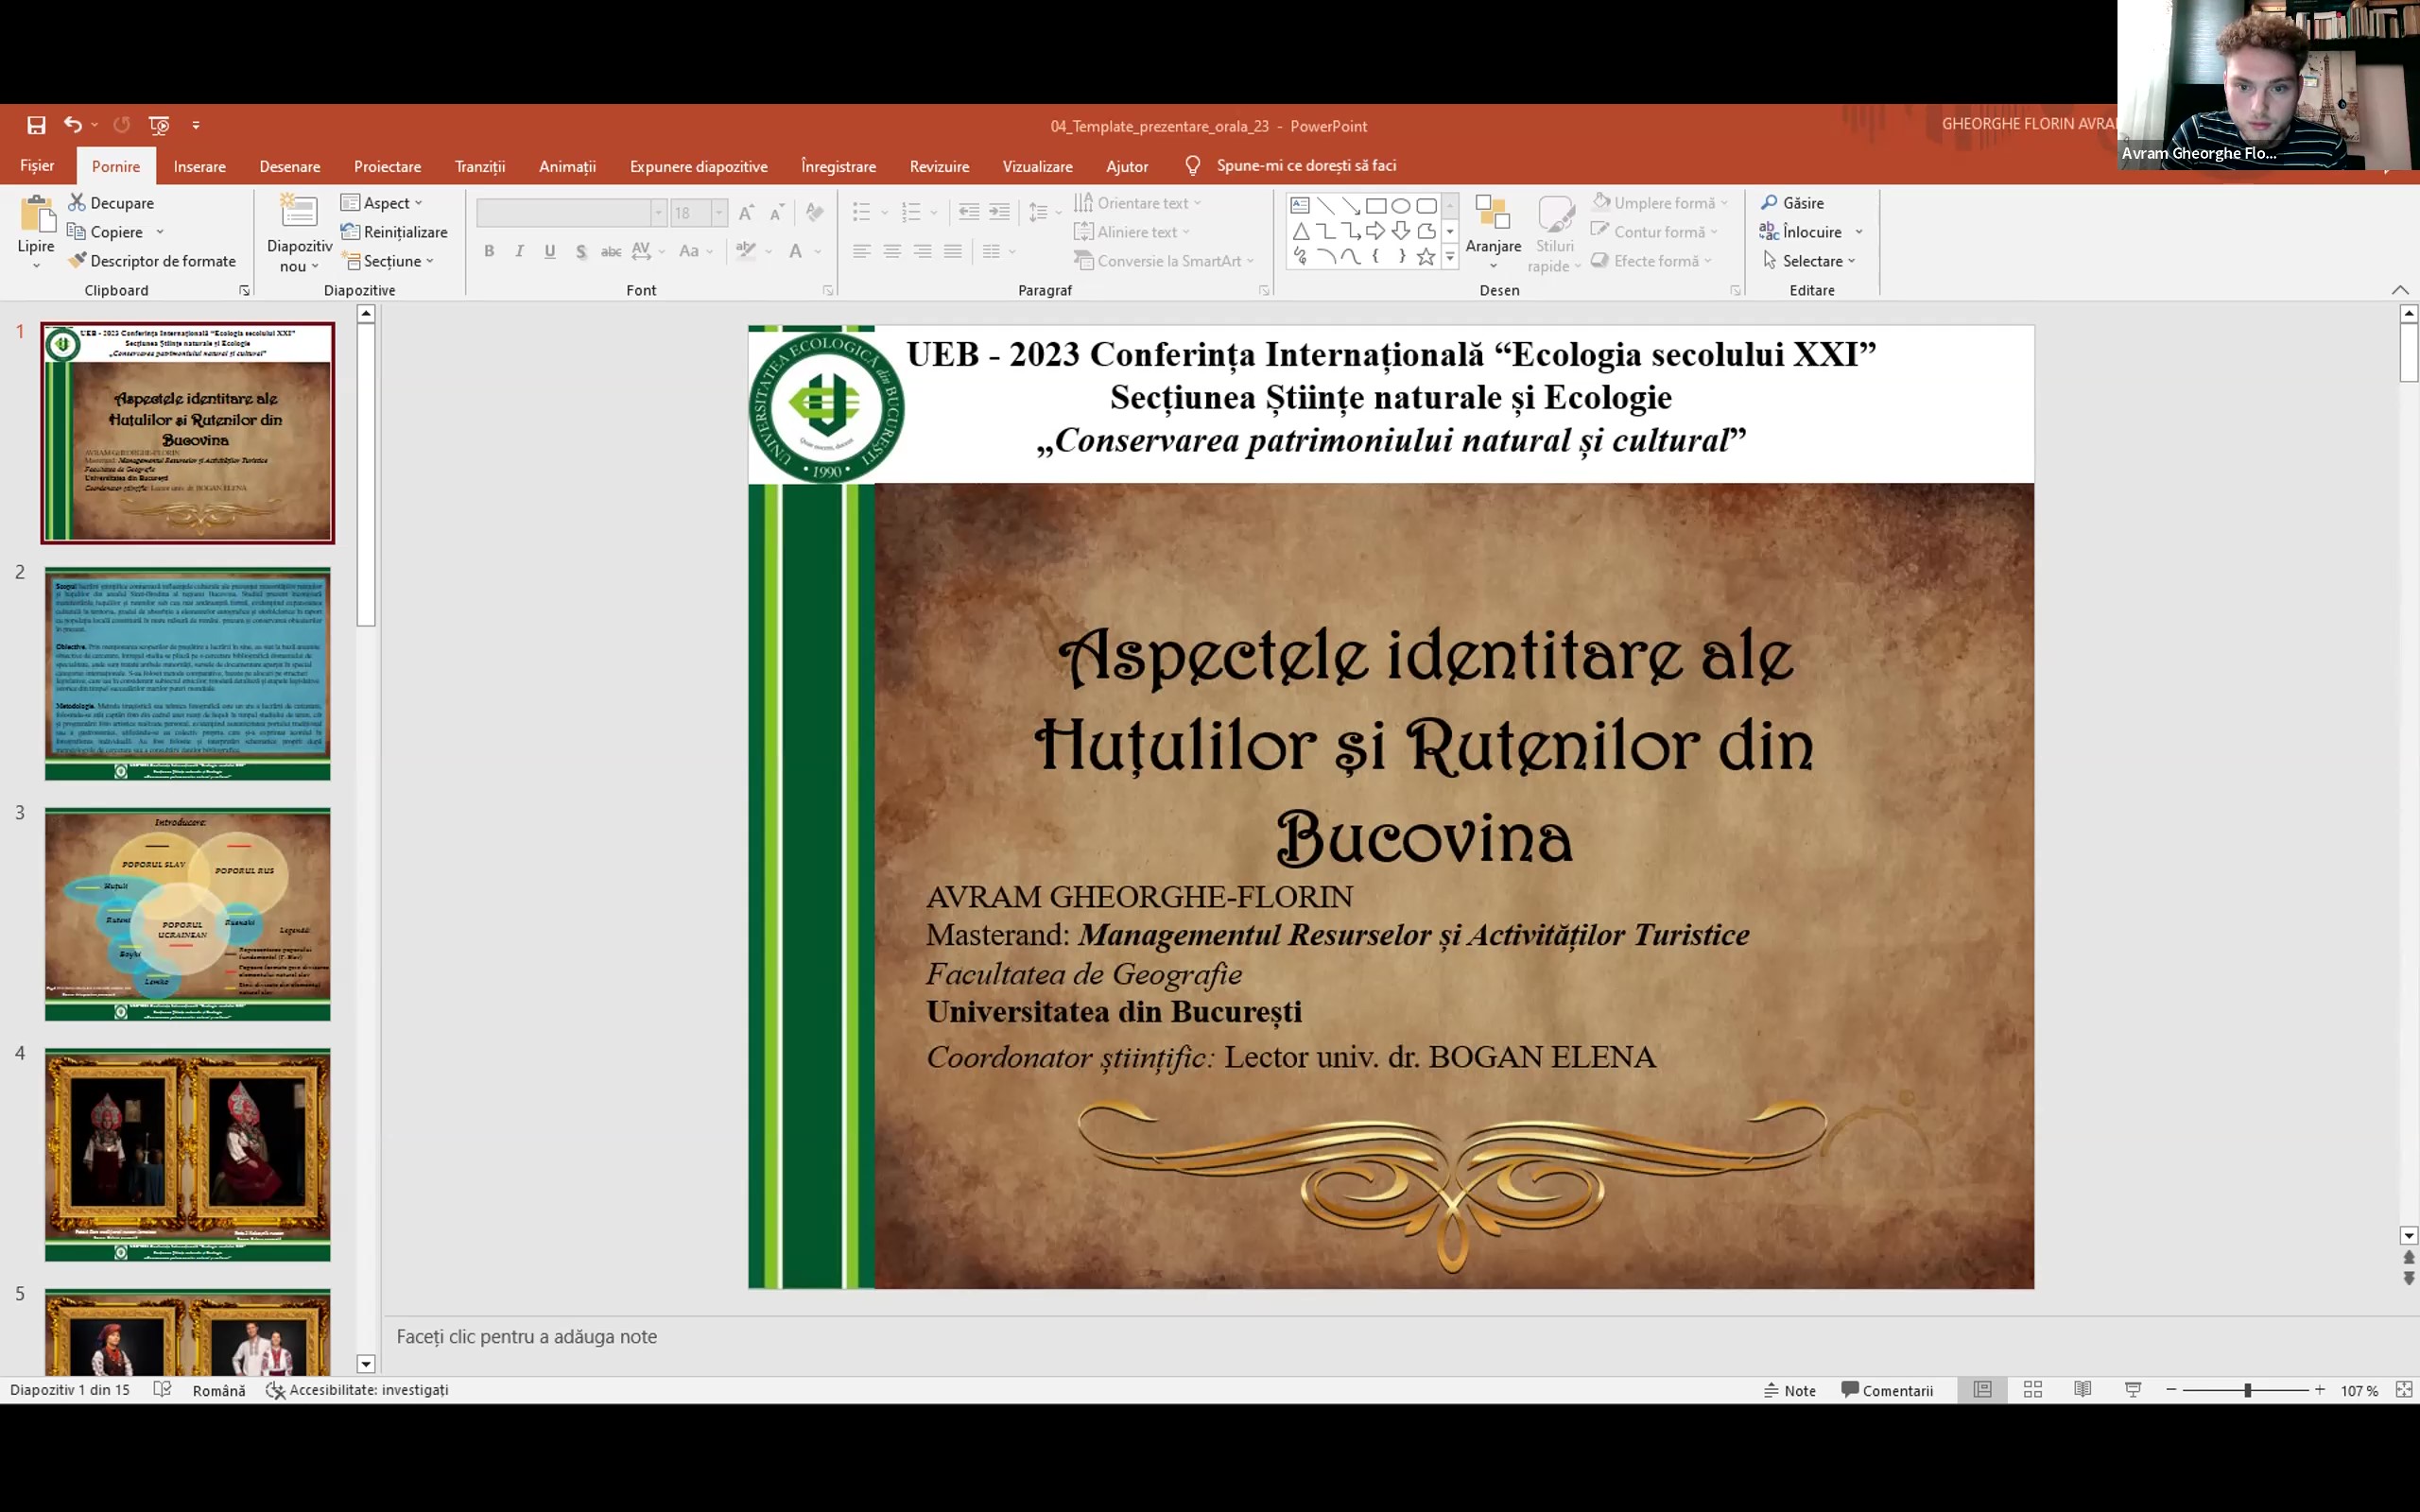Open the Inserare ribbon tab
Viewport: 2420px width, 1512px height.
199,166
